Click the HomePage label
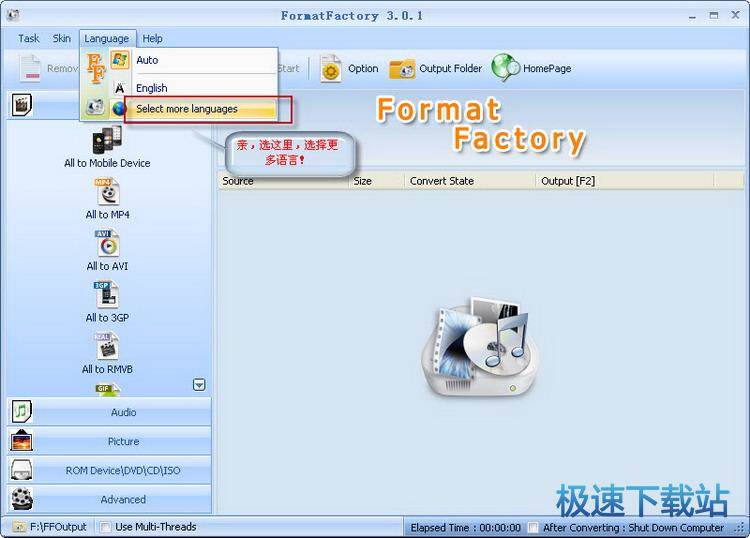750x538 pixels. click(x=547, y=68)
